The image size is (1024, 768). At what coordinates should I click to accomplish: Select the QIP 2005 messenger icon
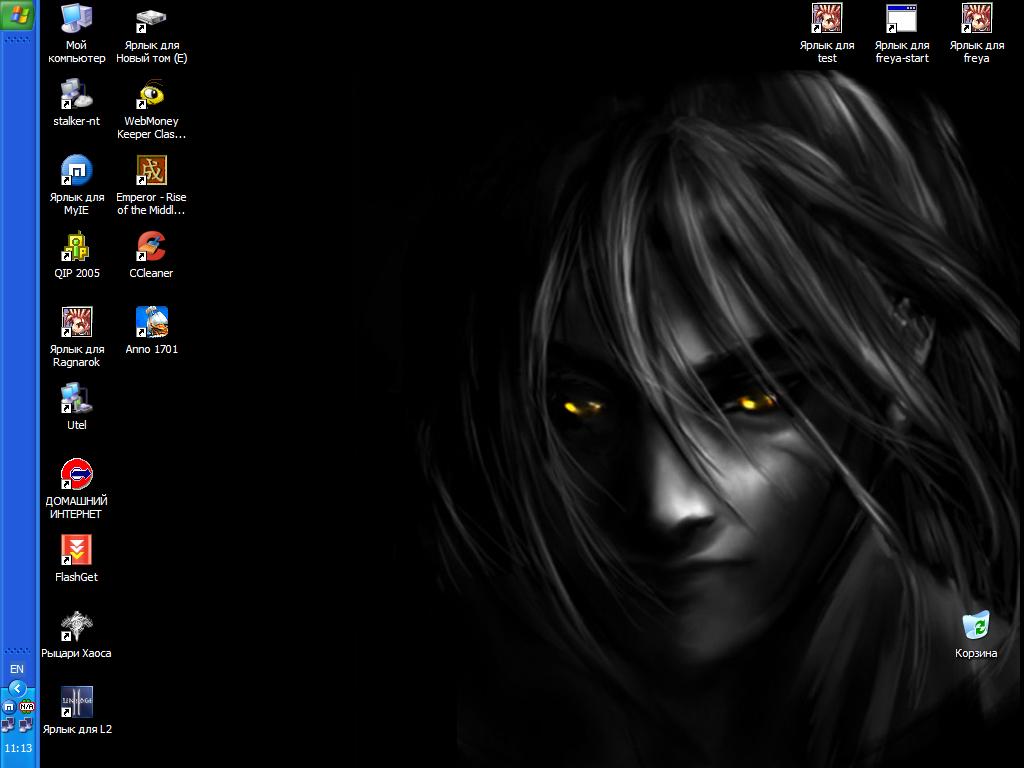[76, 255]
